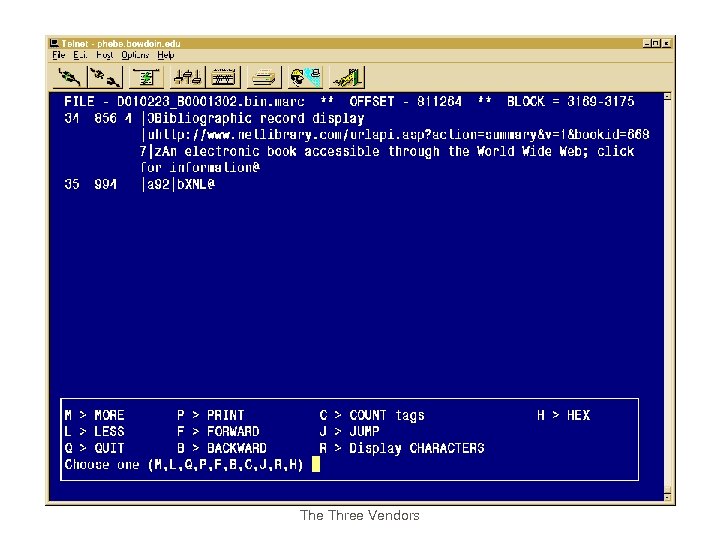Click the 'H > HEX' option text
Screen dimensions: 720x540
563,415
